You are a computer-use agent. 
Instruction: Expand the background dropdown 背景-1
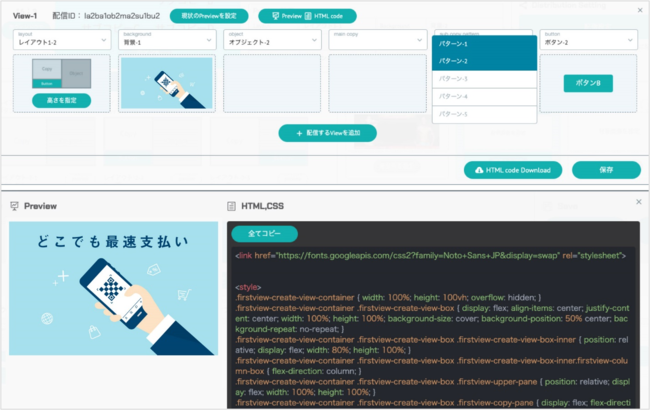(x=167, y=40)
